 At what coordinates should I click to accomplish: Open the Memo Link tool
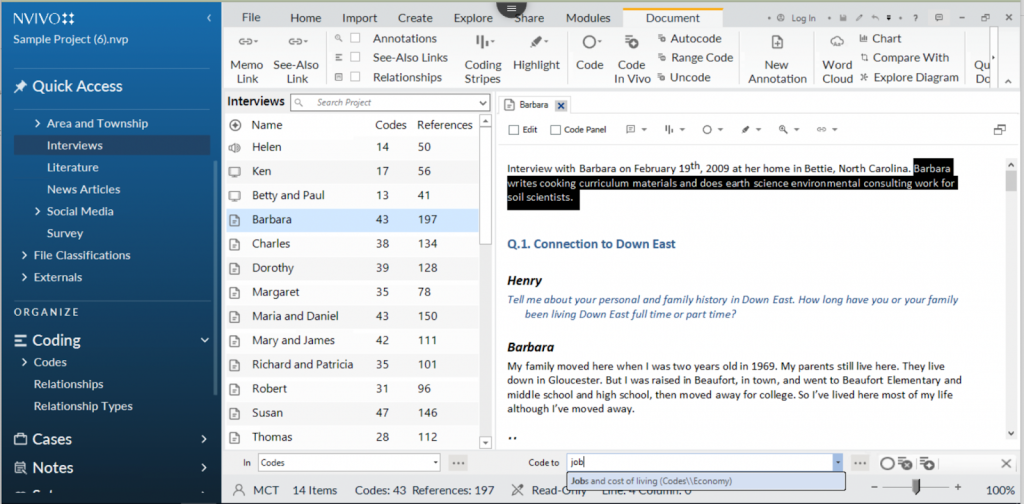coord(246,59)
